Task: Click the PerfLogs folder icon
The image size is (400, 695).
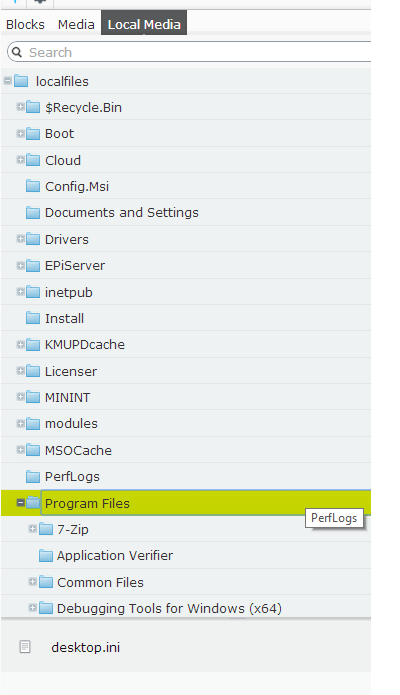Action: (x=33, y=476)
